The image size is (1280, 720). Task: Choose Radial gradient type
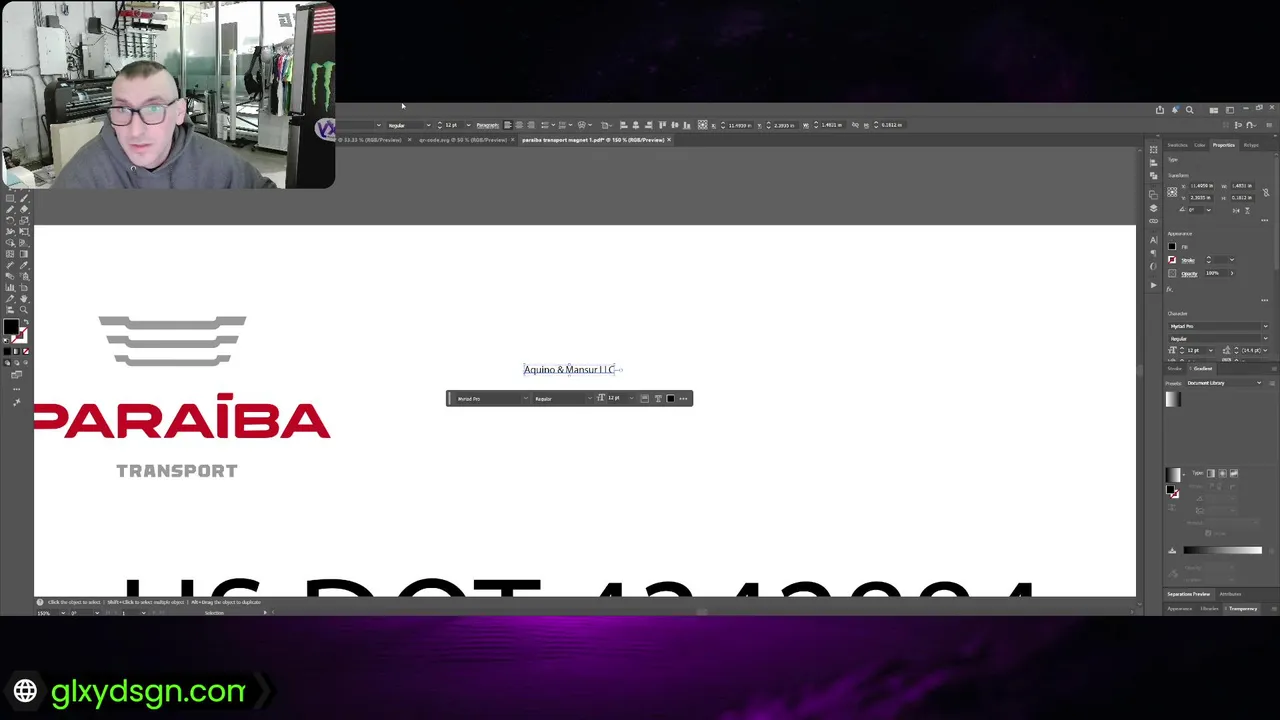pos(1222,473)
